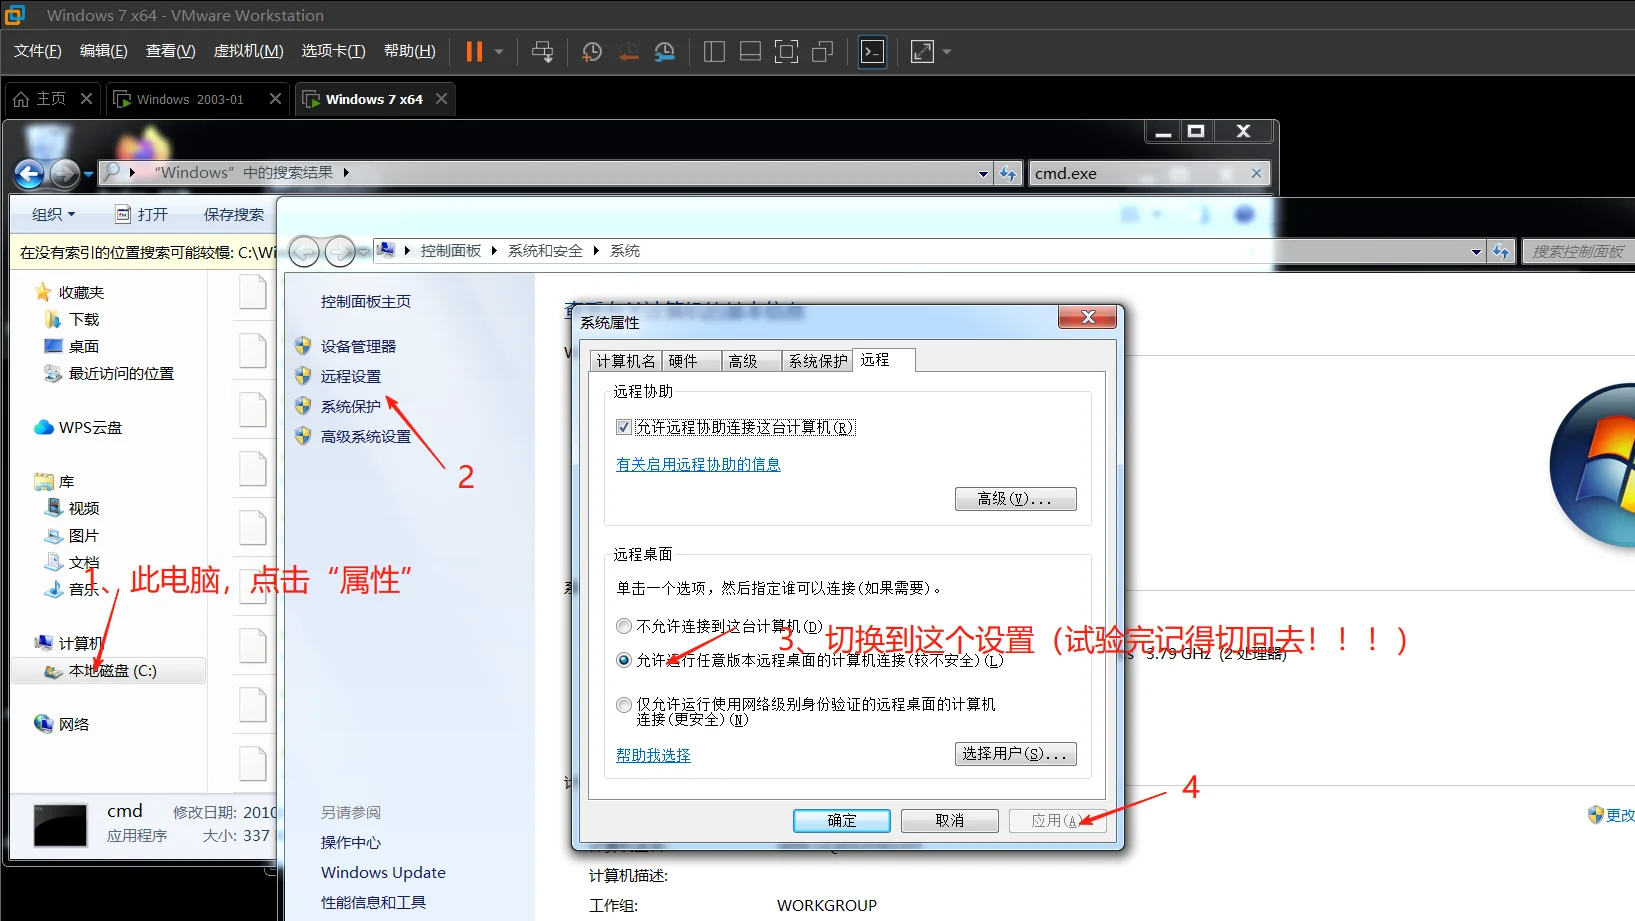Image resolution: width=1635 pixels, height=921 pixels.
Task: Click the revert to snapshot icon
Action: click(x=628, y=52)
